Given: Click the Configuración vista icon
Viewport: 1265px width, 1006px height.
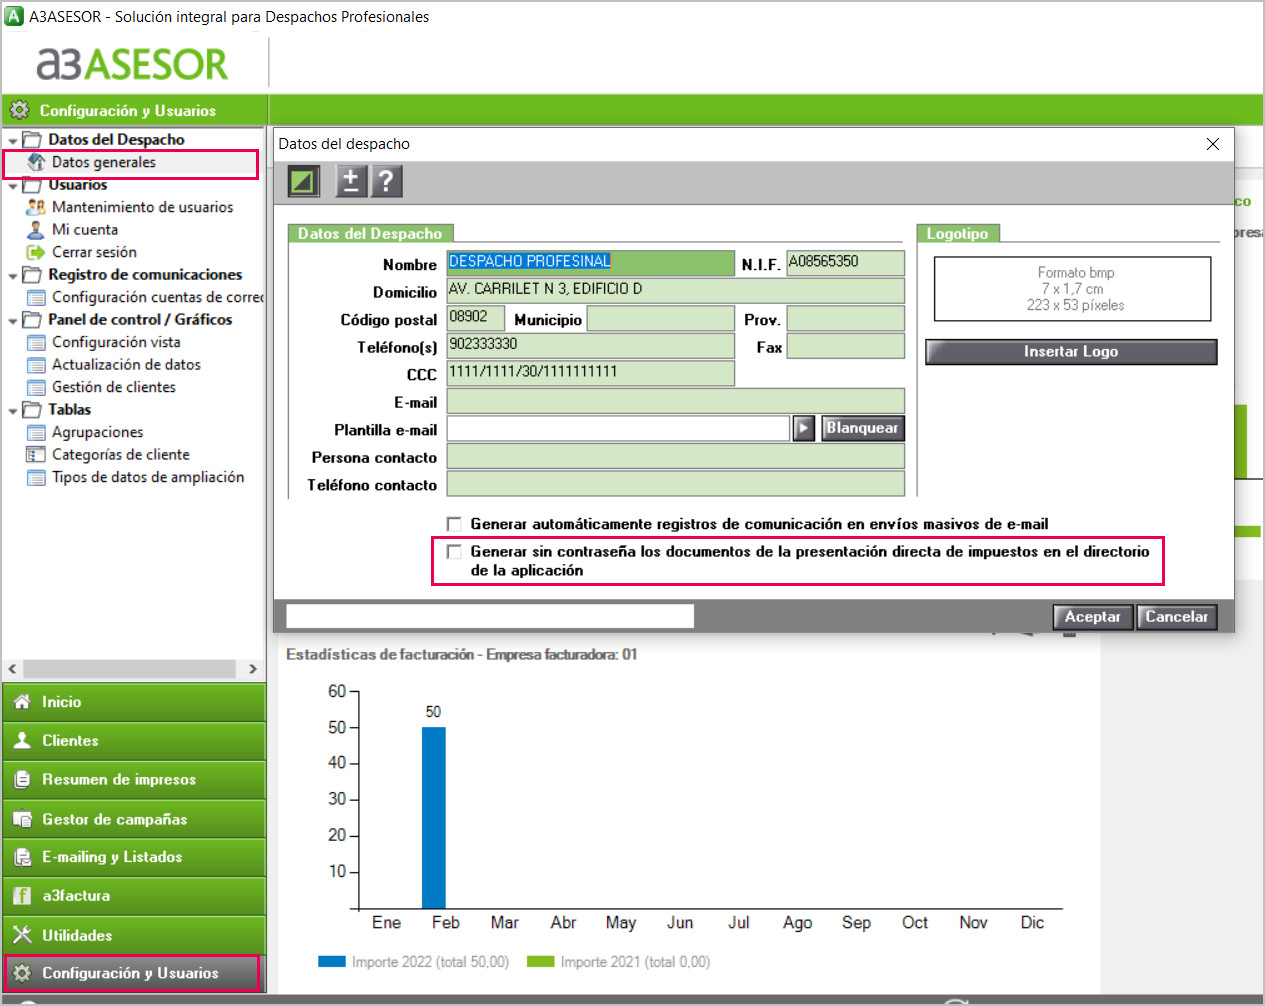Looking at the screenshot, I should [36, 342].
